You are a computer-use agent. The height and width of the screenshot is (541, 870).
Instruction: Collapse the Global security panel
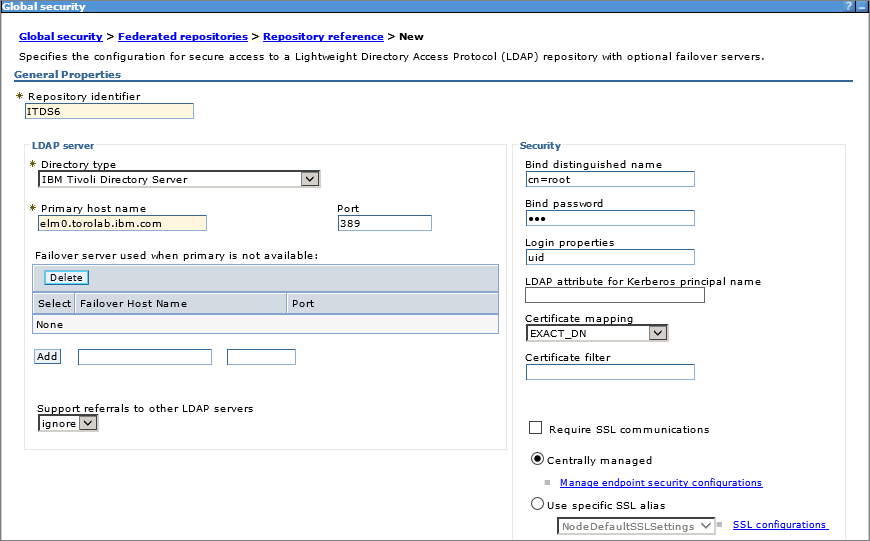[x=861, y=6]
